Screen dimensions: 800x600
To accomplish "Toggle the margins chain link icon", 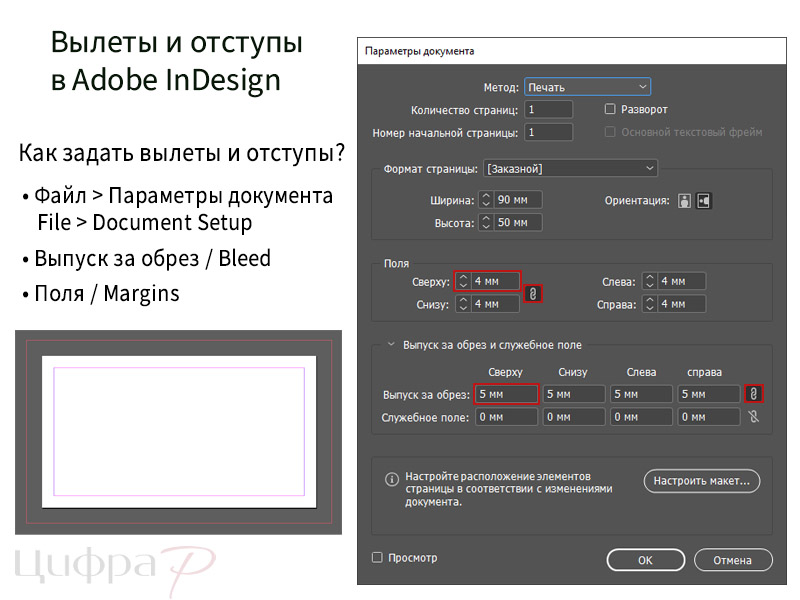I will pyautogui.click(x=533, y=294).
